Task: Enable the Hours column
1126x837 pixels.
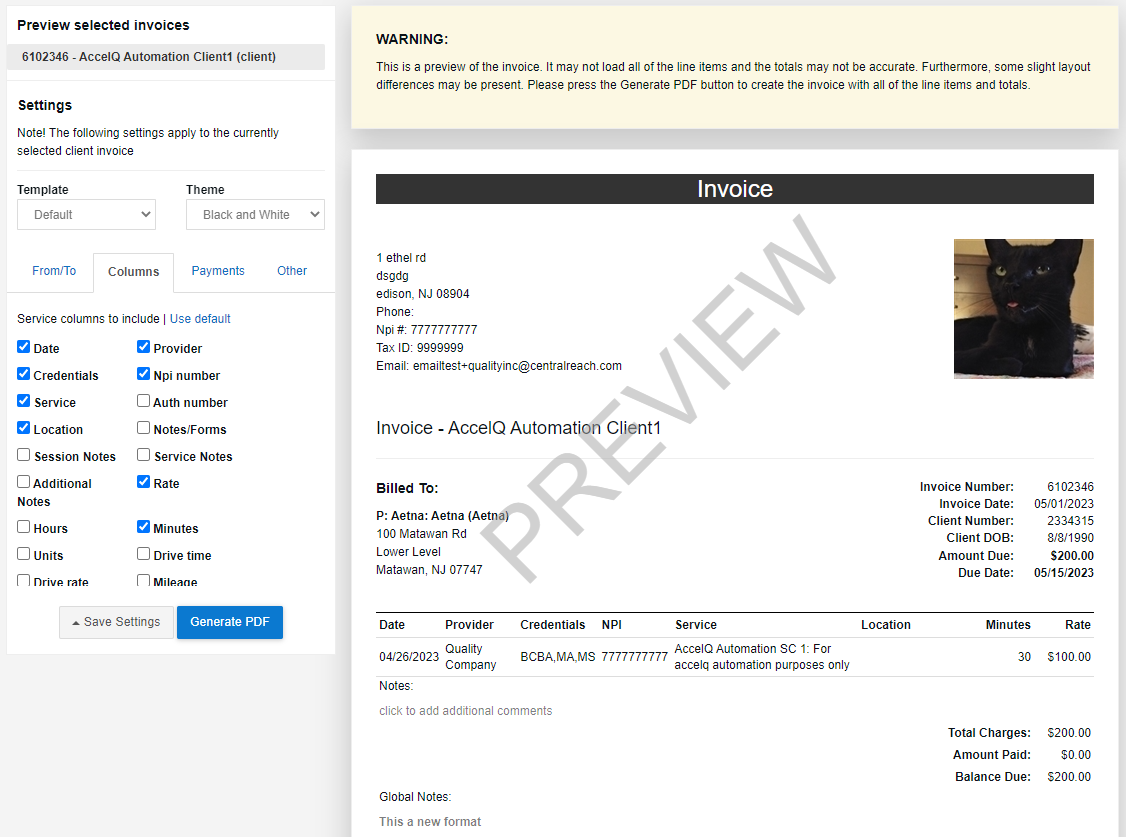Action: tap(22, 528)
